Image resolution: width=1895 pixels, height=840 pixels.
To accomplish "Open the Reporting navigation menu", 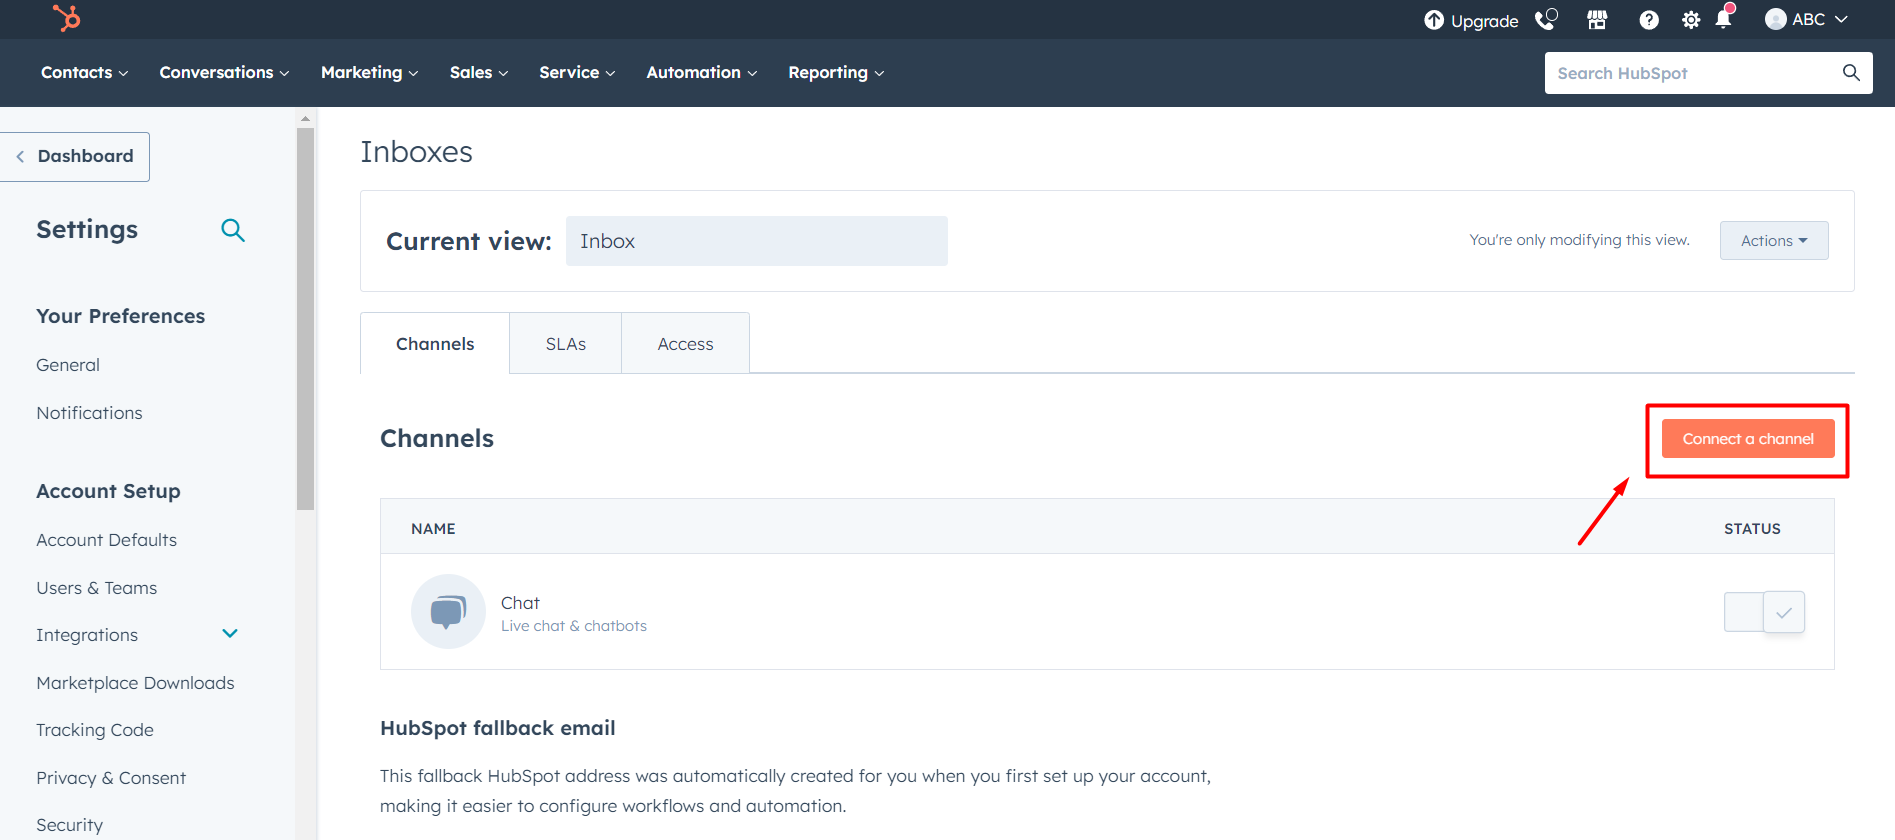I will tap(836, 73).
